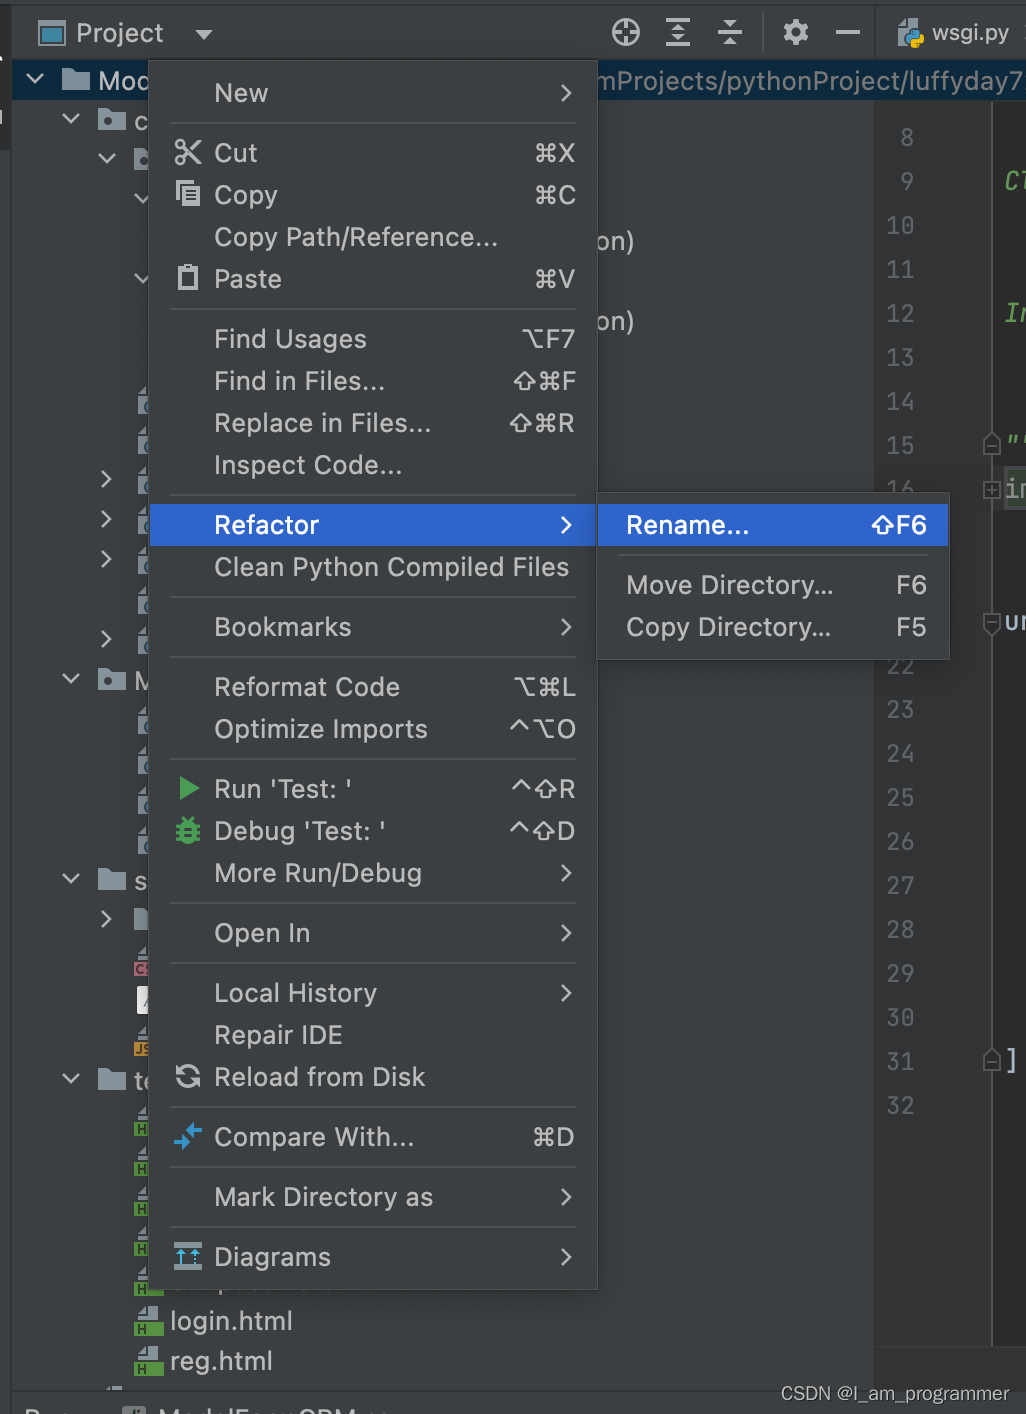Click the Collapse All icon in Project toolbar
This screenshot has height=1414, width=1026.
pos(729,32)
